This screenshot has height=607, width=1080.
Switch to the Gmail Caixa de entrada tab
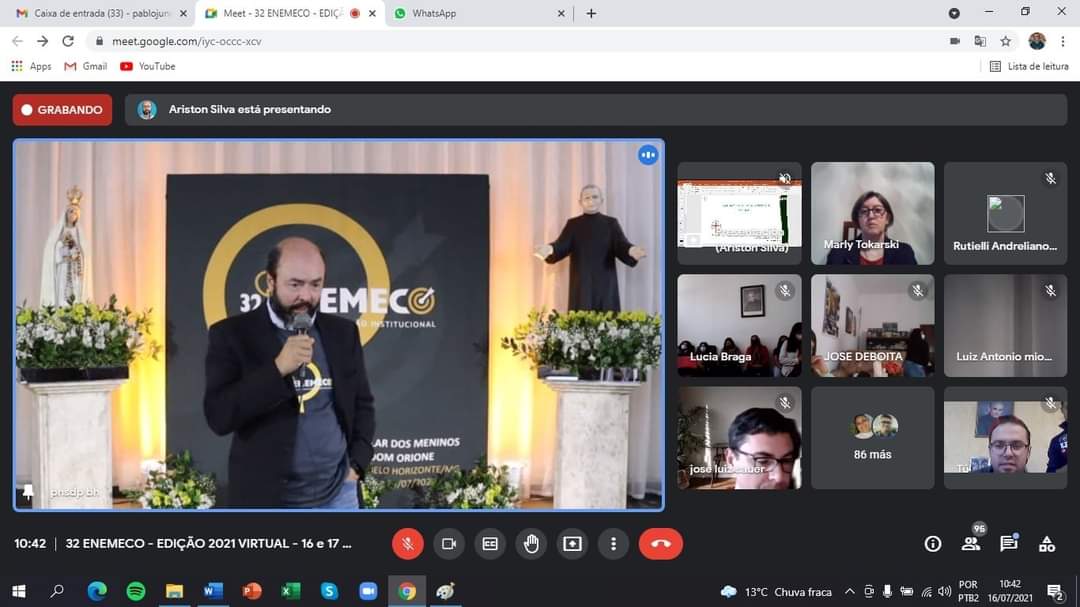(x=95, y=13)
